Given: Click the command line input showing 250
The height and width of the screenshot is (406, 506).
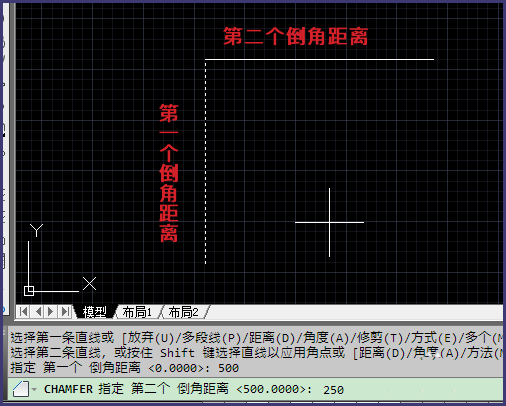Looking at the screenshot, I should point(333,390).
